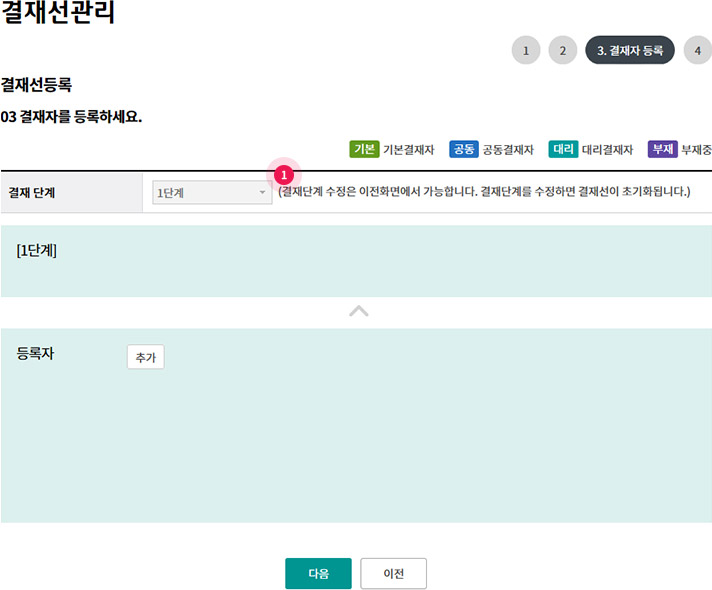This screenshot has height=590, width=712.
Task: Click the blue 공동 legend badge
Action: point(463,150)
